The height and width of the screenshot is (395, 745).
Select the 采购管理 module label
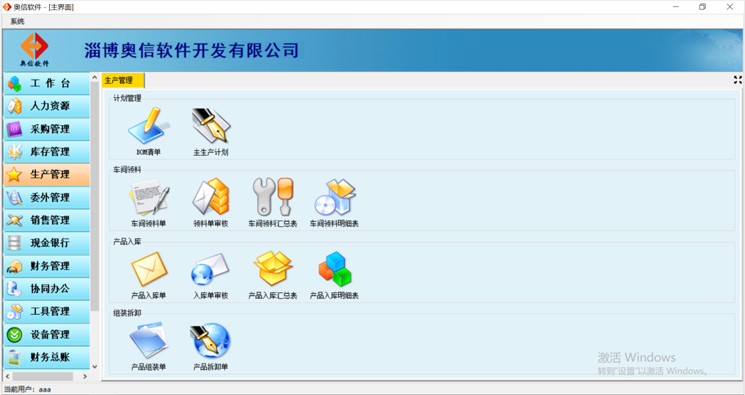coord(50,129)
